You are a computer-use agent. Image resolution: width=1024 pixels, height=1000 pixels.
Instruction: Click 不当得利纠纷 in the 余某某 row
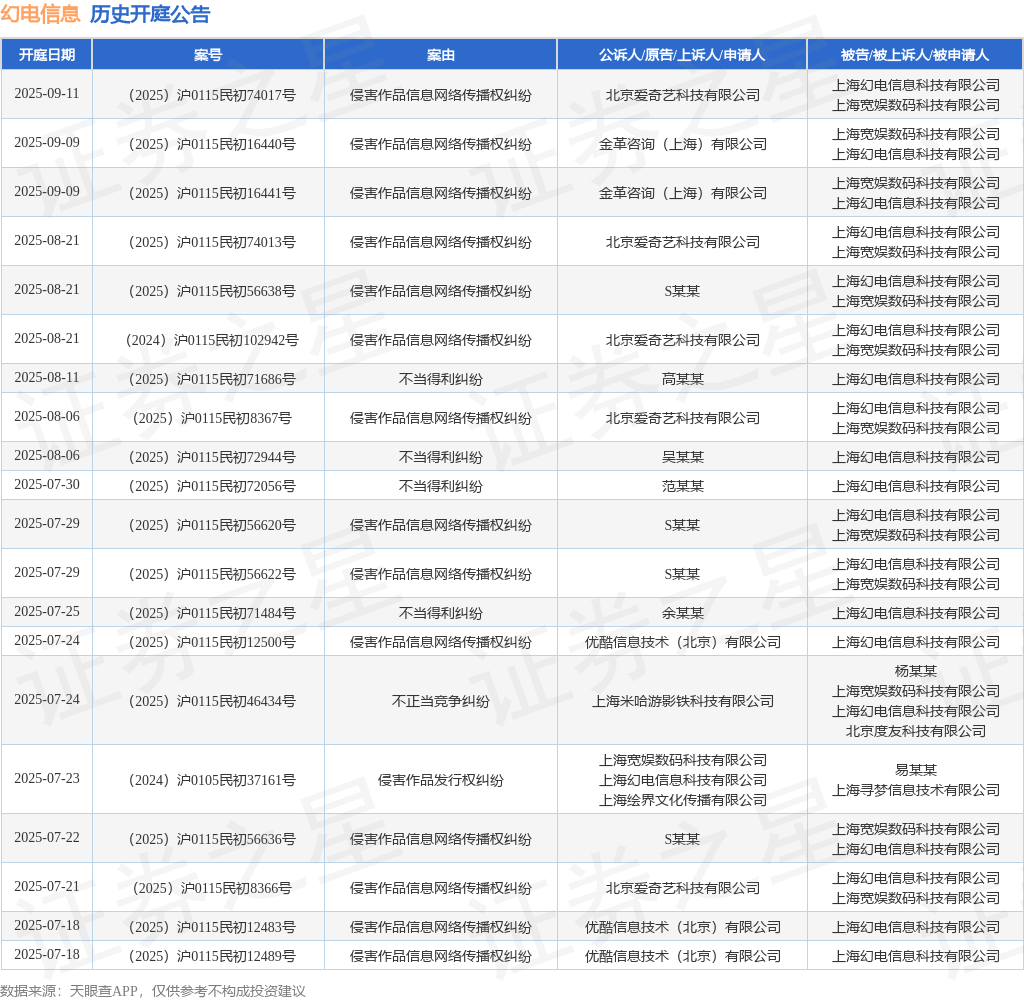pos(440,613)
